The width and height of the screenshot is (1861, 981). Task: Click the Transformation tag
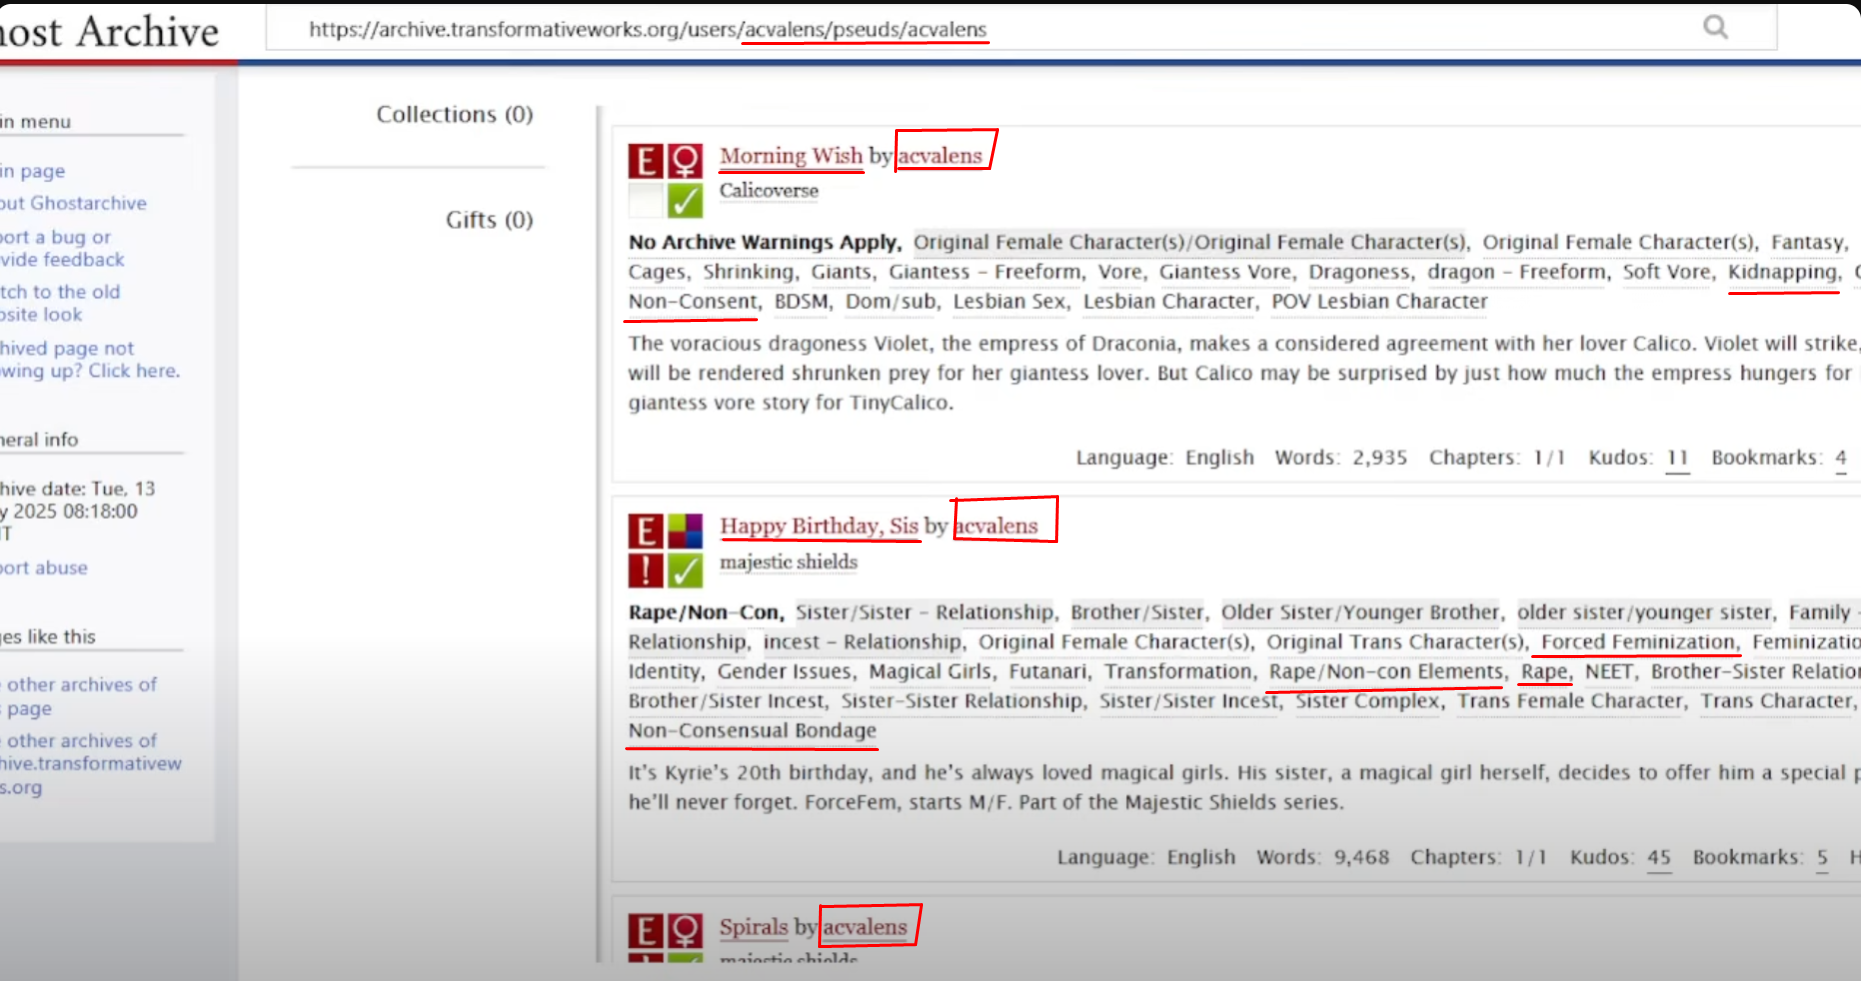(x=1179, y=672)
